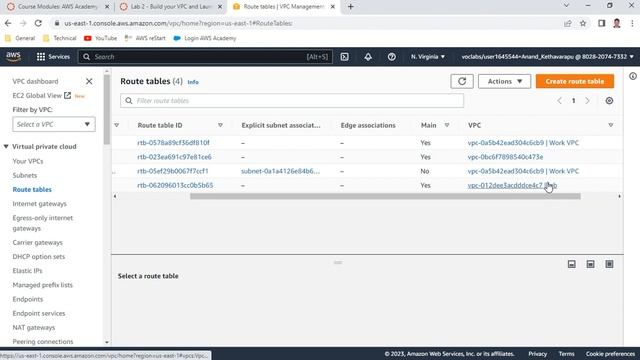Image resolution: width=640 pixels, height=360 pixels.
Task: Open subnet-0a1a4126e84b6 association link
Action: coord(280,171)
